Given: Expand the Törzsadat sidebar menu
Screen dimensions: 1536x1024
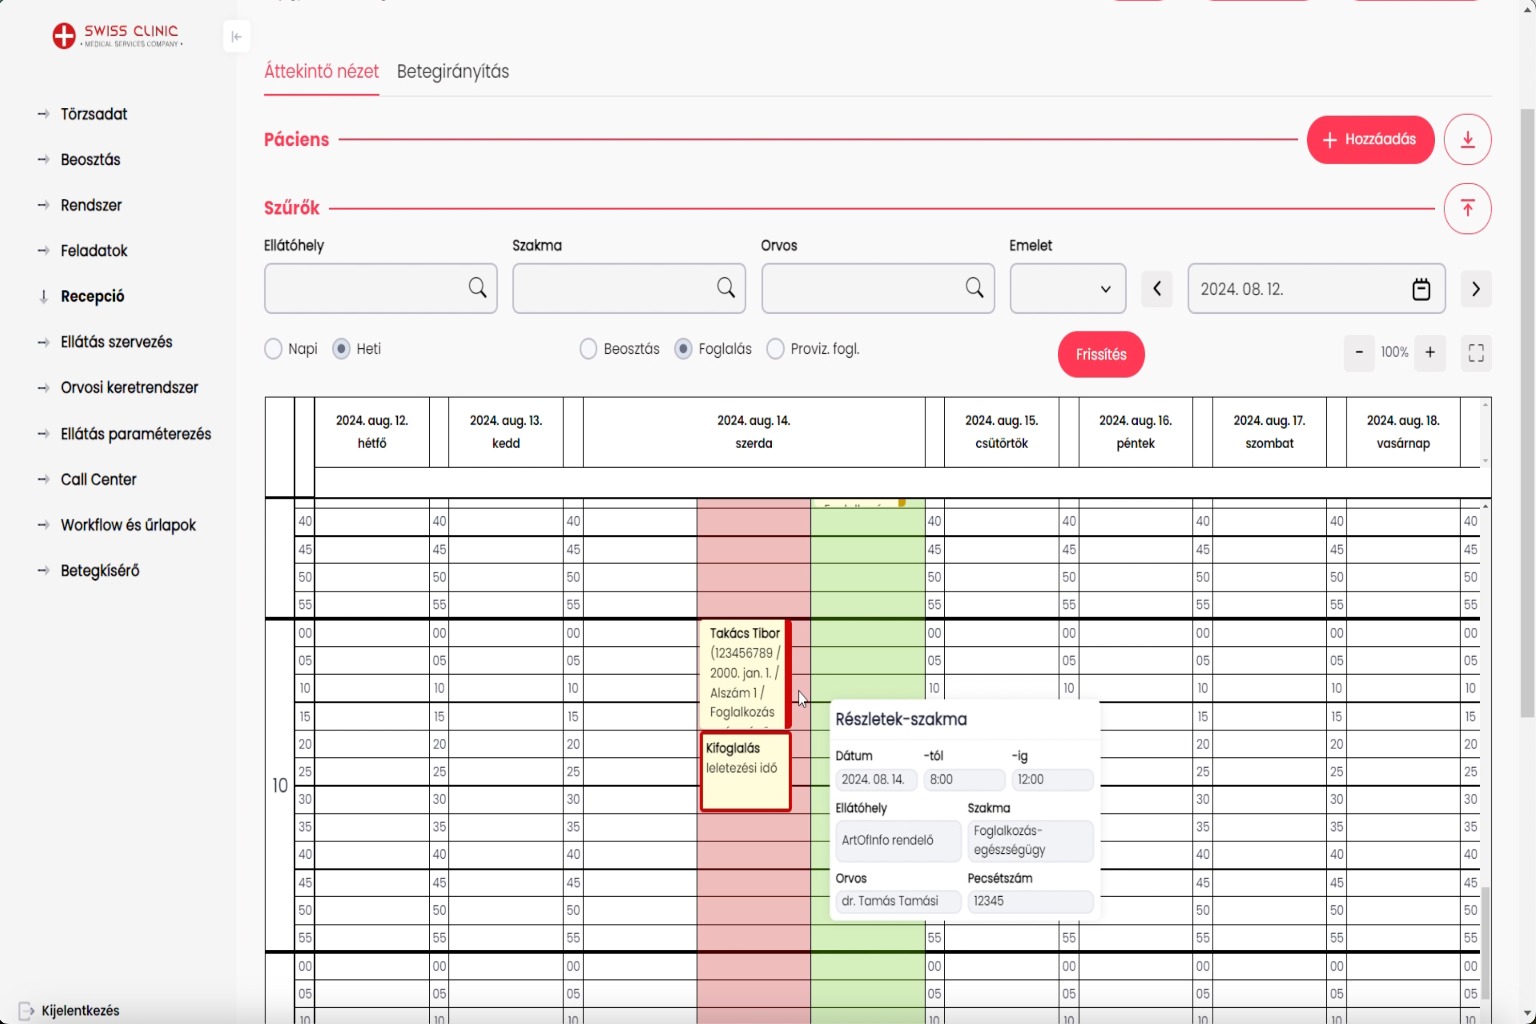Looking at the screenshot, I should [x=94, y=114].
